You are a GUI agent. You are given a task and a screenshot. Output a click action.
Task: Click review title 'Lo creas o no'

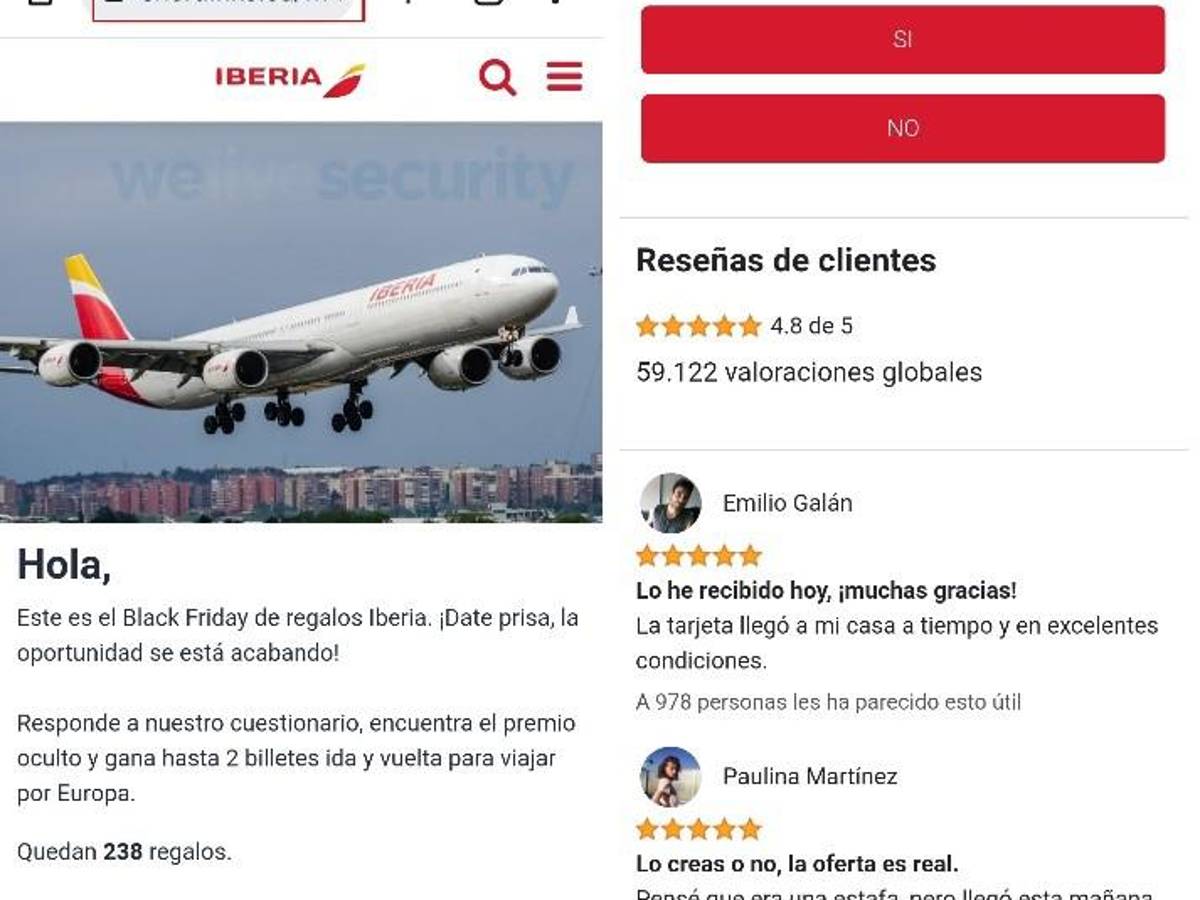[x=797, y=864]
